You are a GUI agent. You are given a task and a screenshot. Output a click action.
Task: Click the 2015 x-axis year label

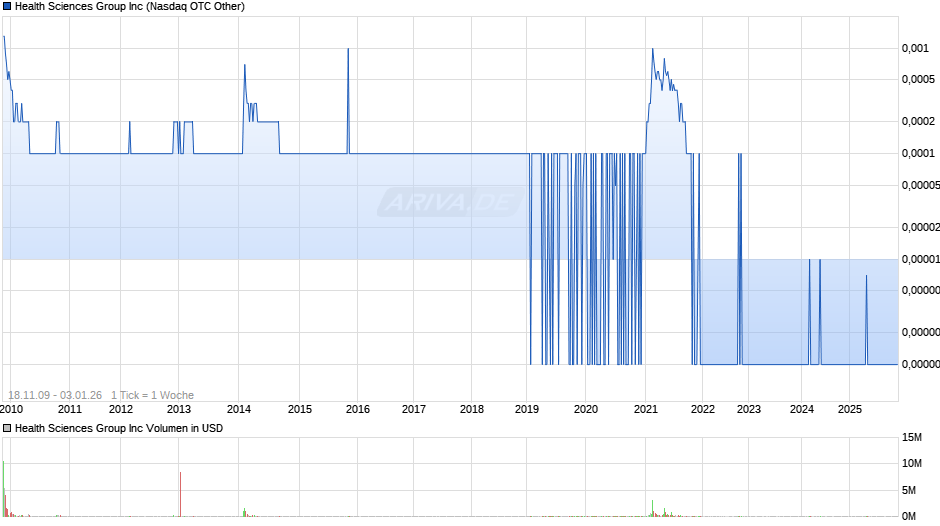[x=300, y=409]
